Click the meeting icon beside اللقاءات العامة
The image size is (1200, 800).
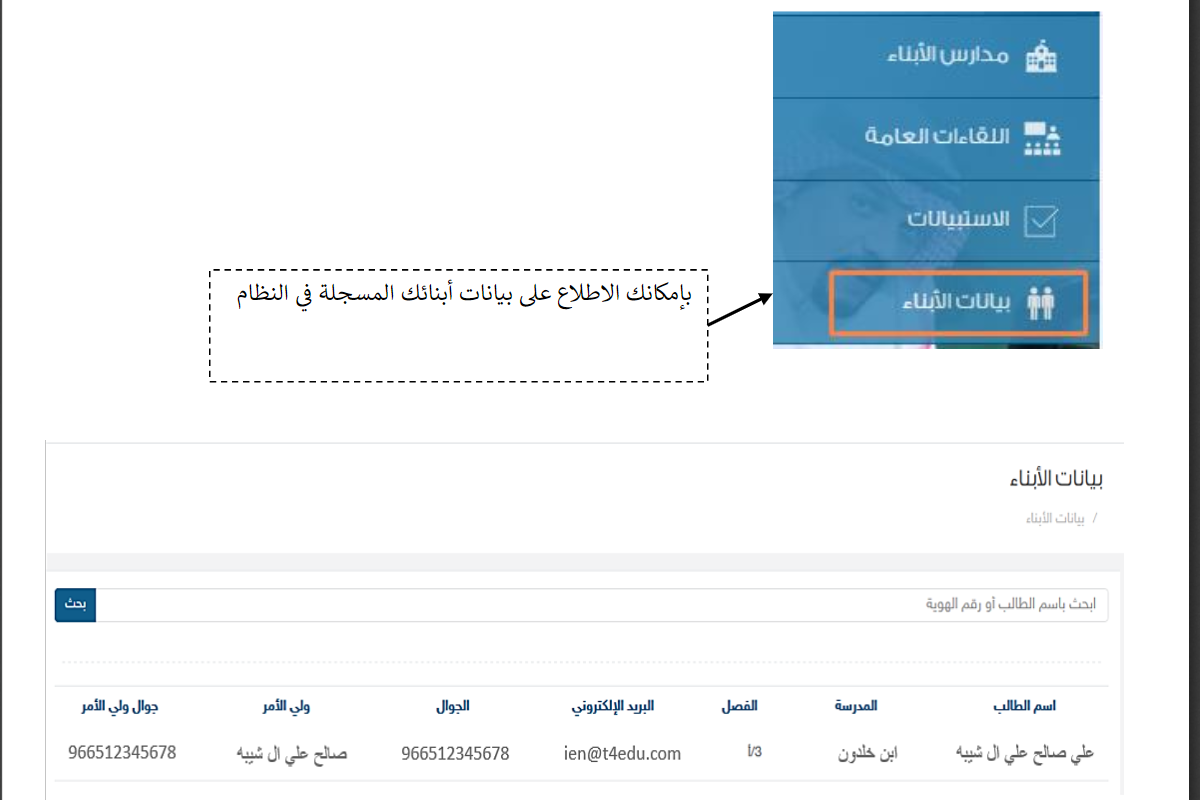coord(1043,138)
